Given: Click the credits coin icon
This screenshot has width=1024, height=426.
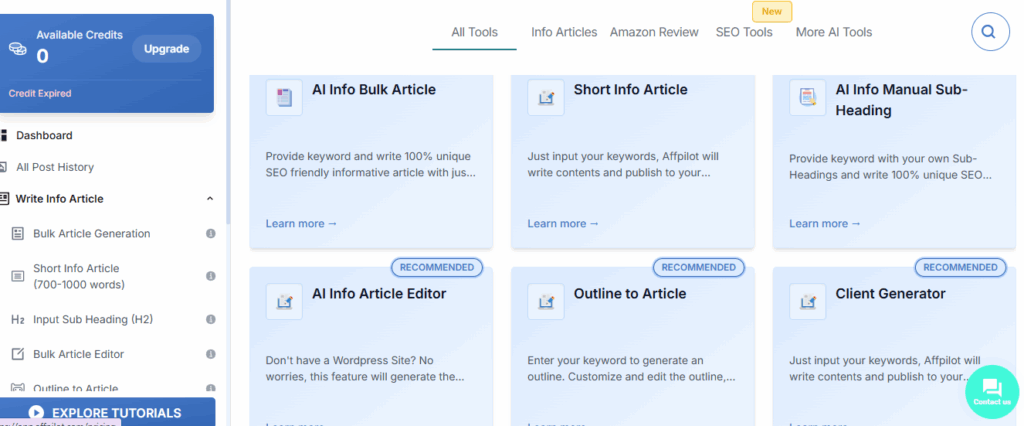Looking at the screenshot, I should pos(18,49).
